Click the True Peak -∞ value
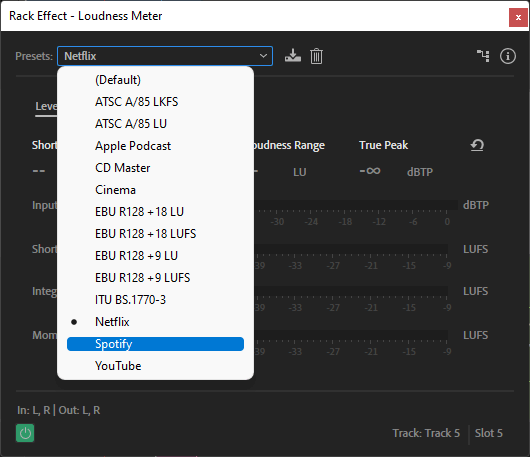This screenshot has width=530, height=457. (370, 171)
